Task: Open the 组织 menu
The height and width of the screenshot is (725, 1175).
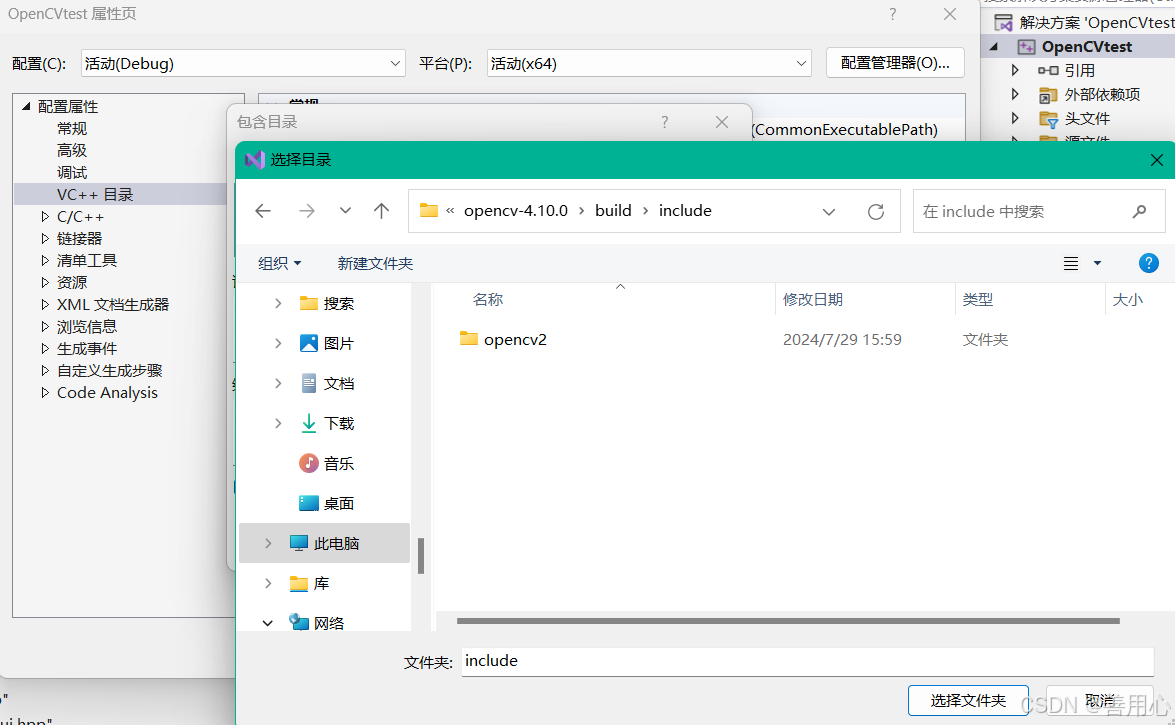Action: (280, 263)
